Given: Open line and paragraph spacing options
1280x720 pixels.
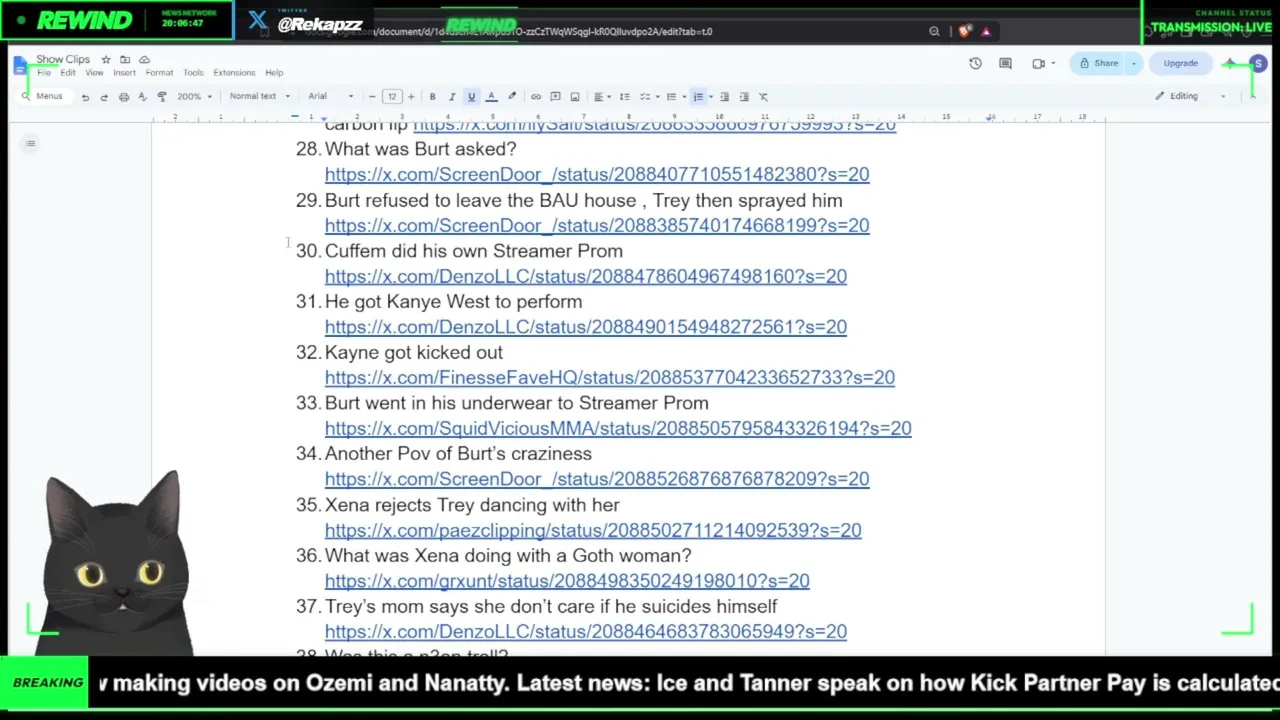Looking at the screenshot, I should click(624, 97).
